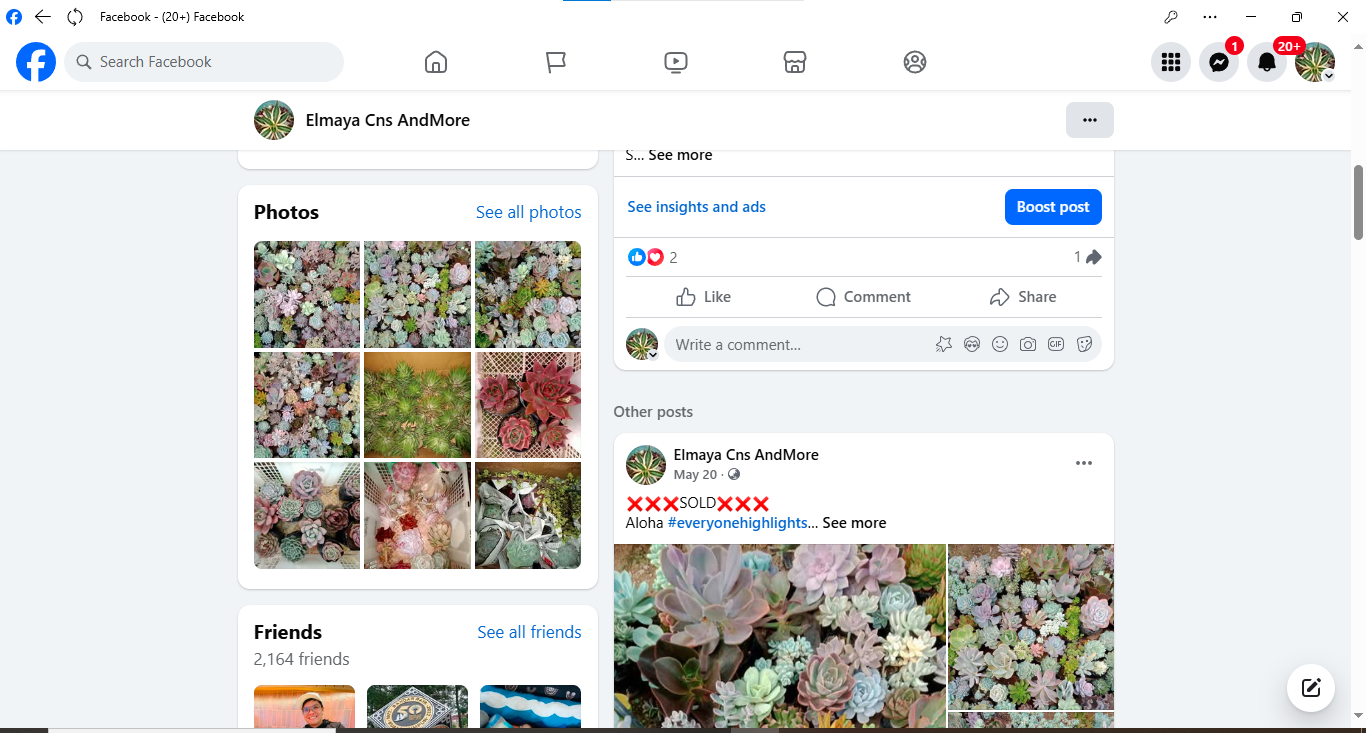This screenshot has width=1366, height=733.
Task: Open the large succulent image in the SOLD post
Action: tap(780, 638)
